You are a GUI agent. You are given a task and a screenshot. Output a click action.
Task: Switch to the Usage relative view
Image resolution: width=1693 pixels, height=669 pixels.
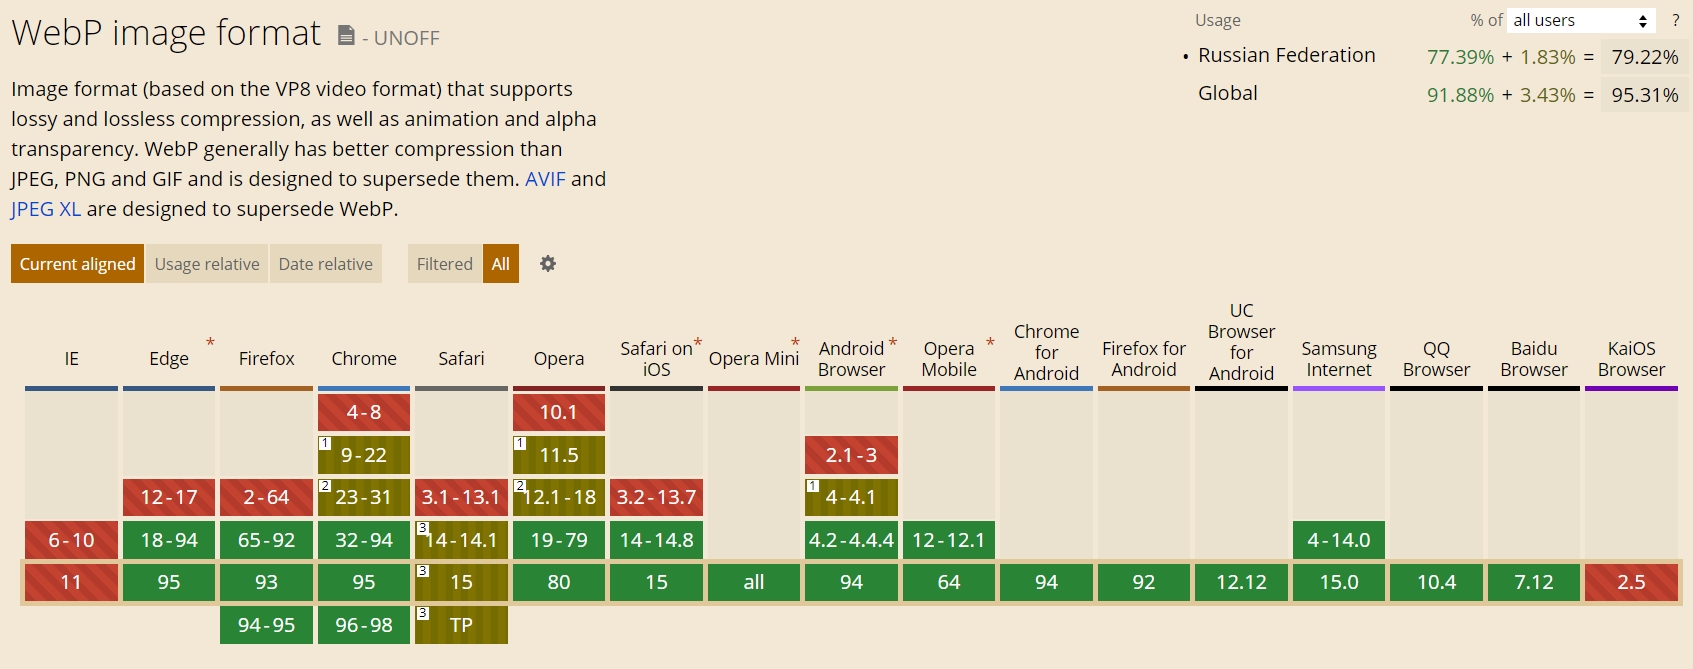coord(207,264)
